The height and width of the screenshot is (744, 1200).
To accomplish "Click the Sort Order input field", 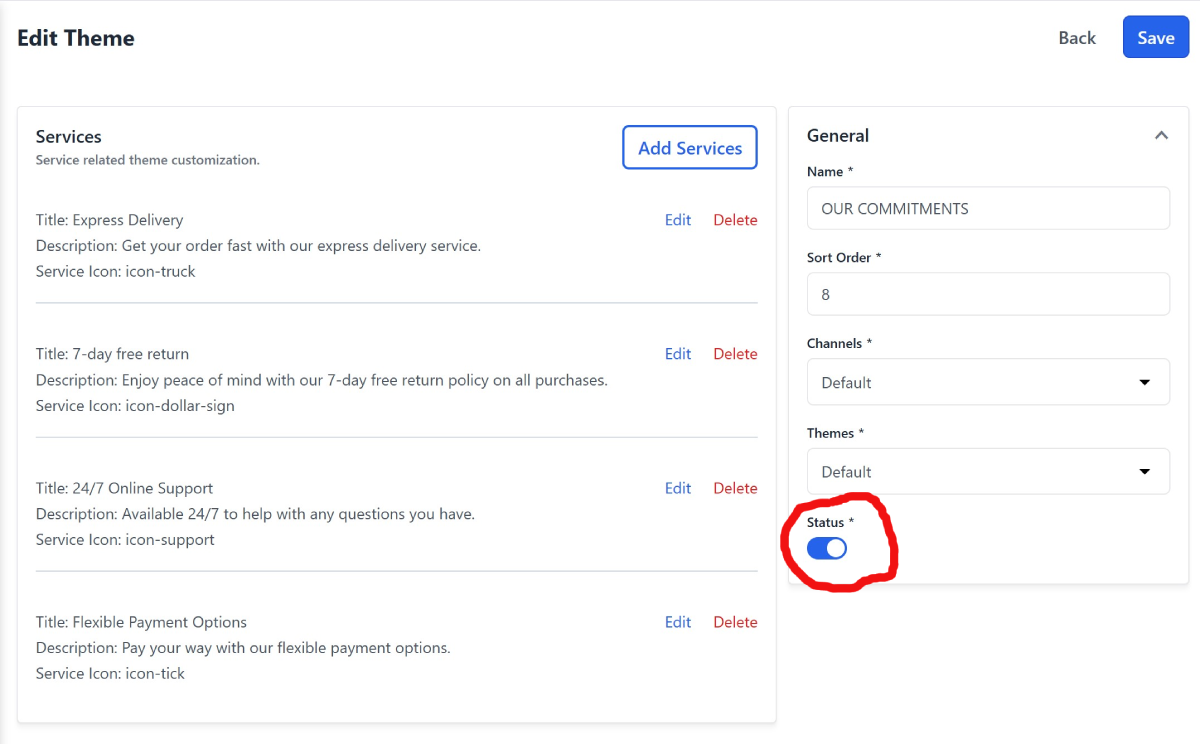I will (987, 294).
